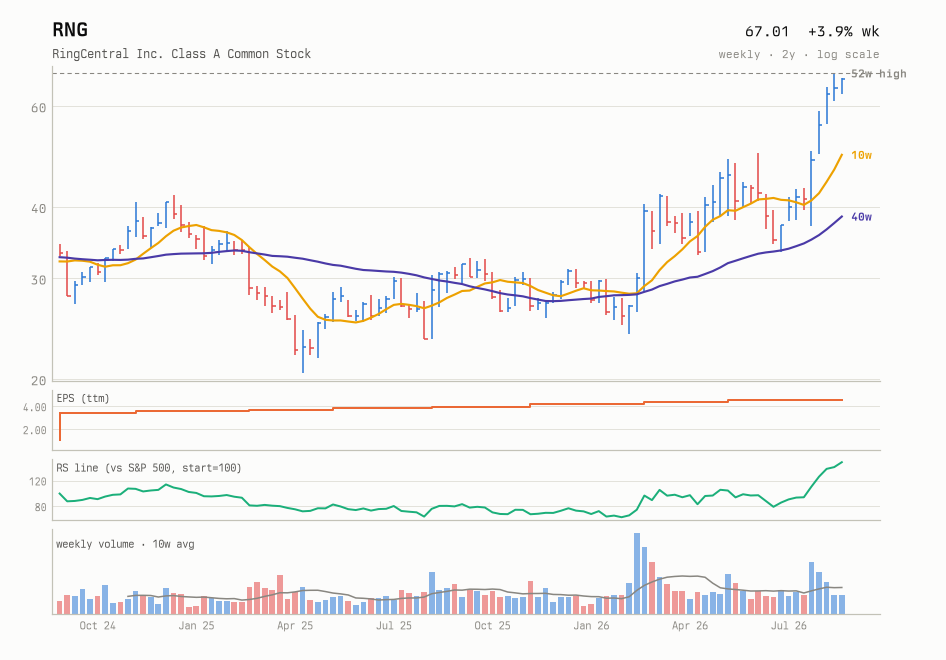Click the end of the green RS line
Image resolution: width=946 pixels, height=660 pixels.
point(842,462)
